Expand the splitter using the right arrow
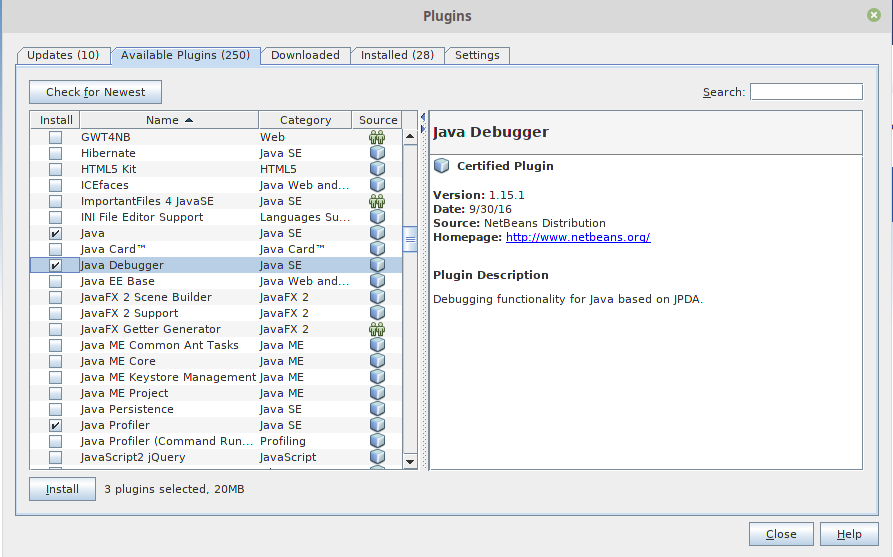This screenshot has height=557, width=893. (x=423, y=129)
